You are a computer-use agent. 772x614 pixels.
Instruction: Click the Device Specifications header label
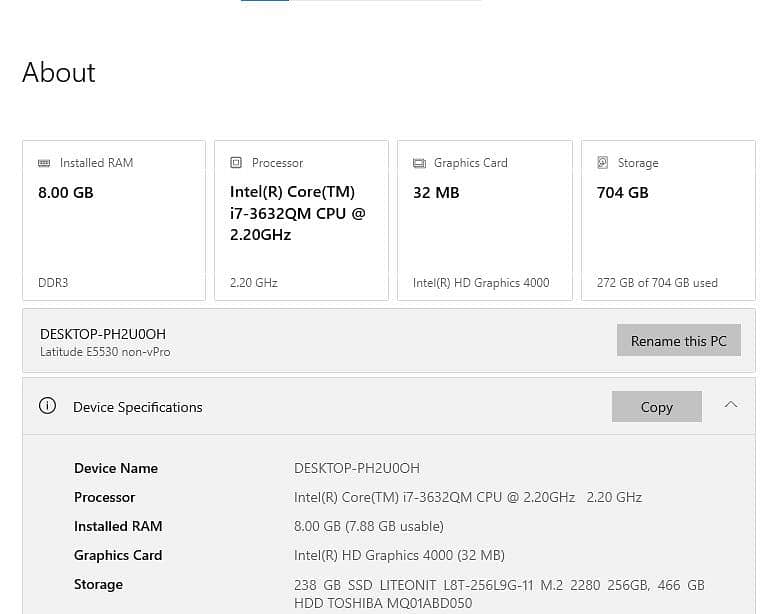(x=137, y=407)
